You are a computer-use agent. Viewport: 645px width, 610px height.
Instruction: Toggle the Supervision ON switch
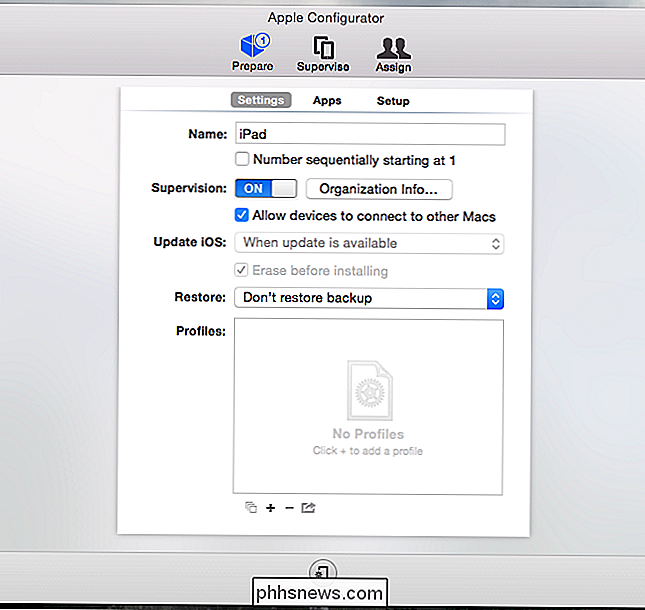[266, 188]
